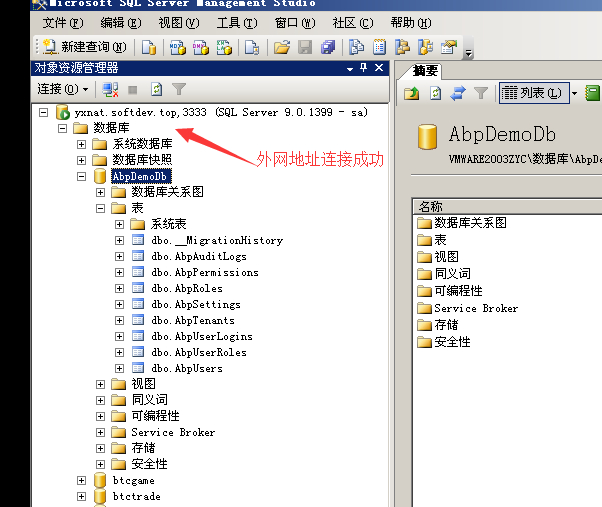Show the Object Explorer window icon
602x507 pixels.
402,48
